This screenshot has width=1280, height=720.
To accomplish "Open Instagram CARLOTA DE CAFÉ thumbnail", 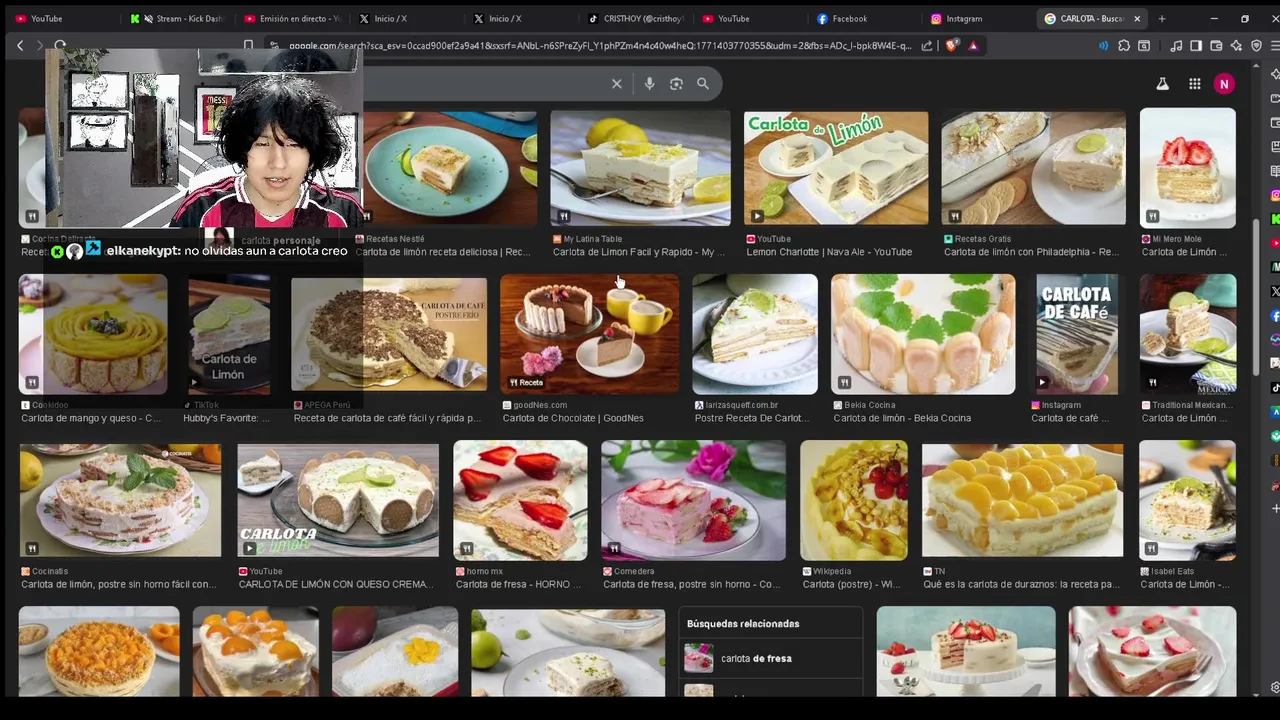I will pos(1077,334).
